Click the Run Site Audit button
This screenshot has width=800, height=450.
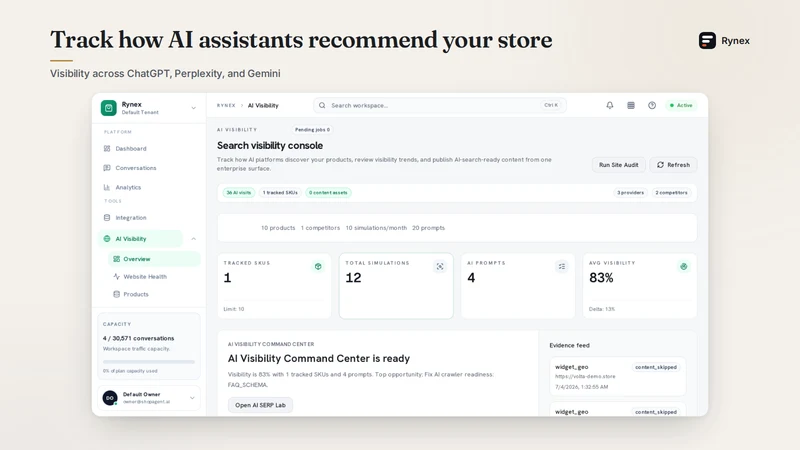point(618,165)
